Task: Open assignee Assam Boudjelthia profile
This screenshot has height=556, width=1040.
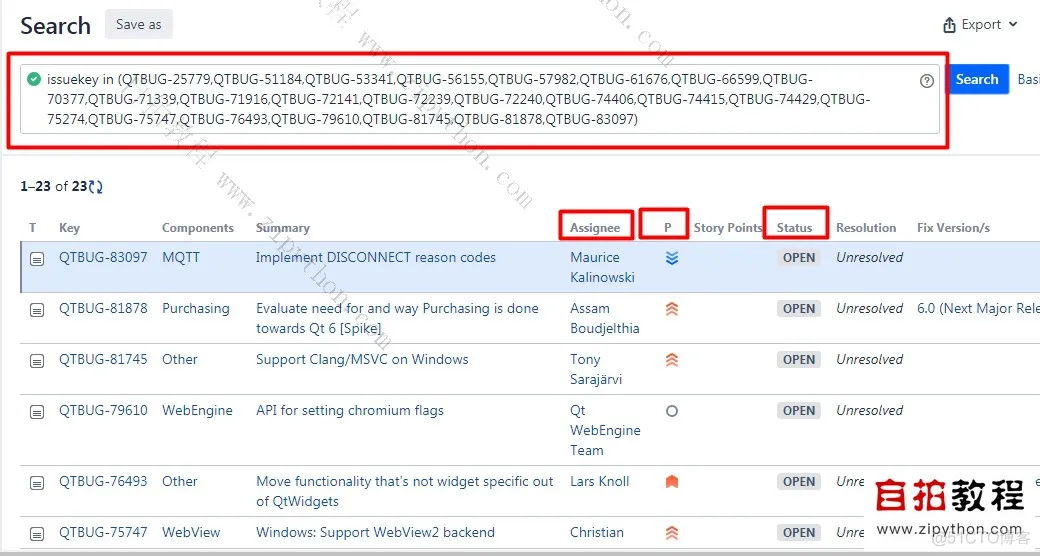Action: pos(605,318)
